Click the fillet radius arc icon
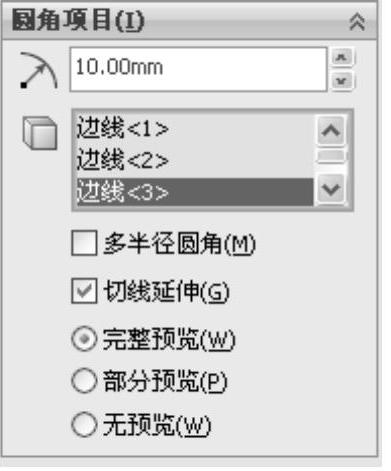The width and height of the screenshot is (391, 471). point(38,70)
